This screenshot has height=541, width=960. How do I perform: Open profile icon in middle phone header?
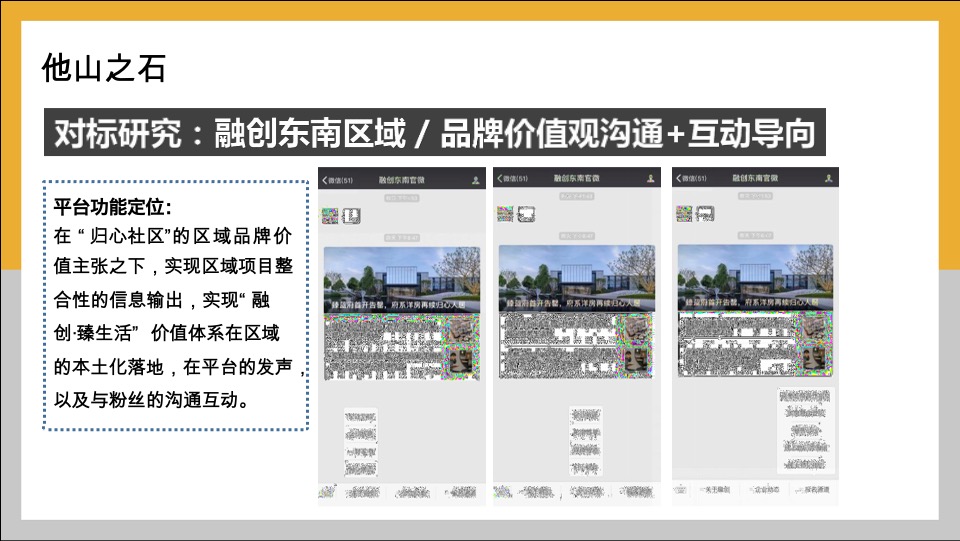651,178
